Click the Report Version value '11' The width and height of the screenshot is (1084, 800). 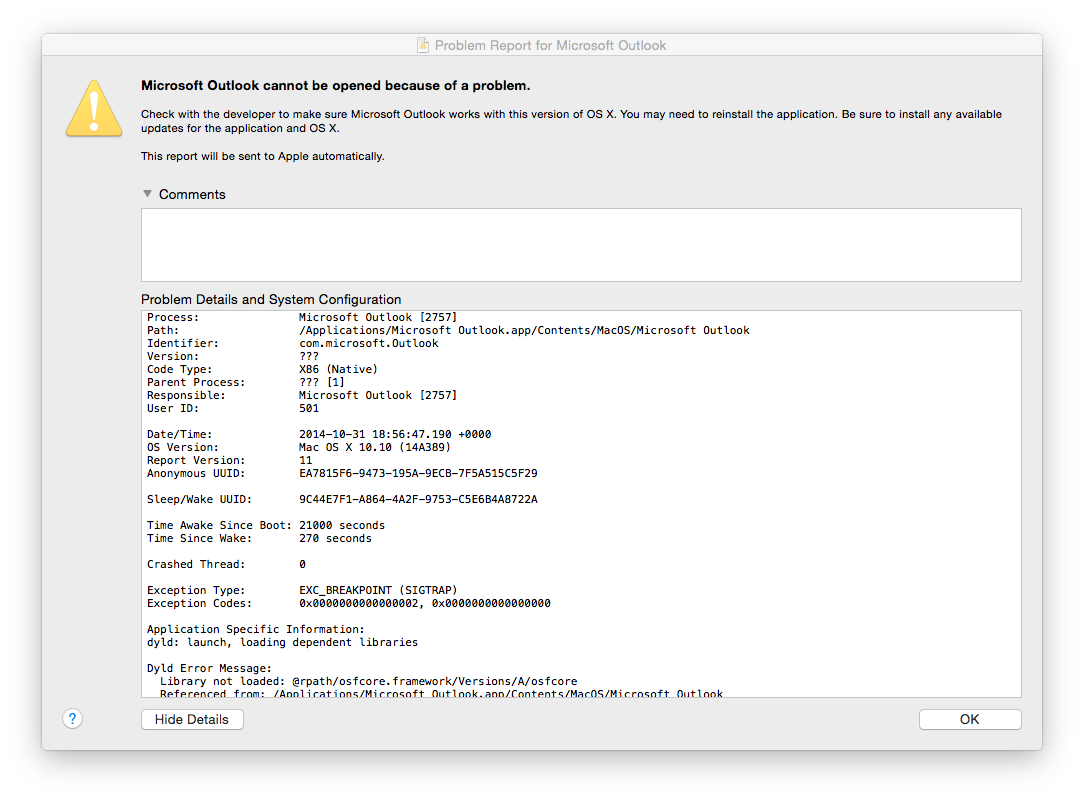tap(306, 461)
